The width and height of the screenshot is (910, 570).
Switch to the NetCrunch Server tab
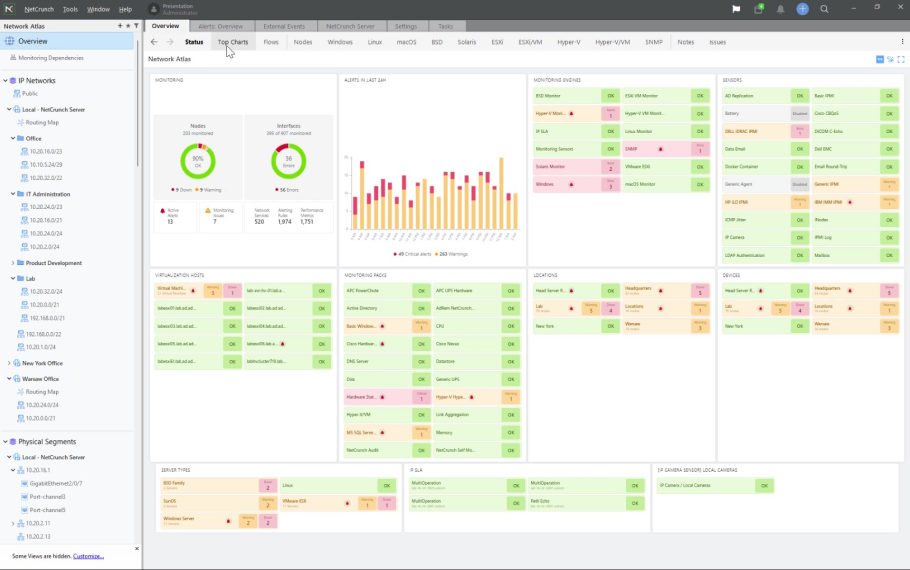350,26
